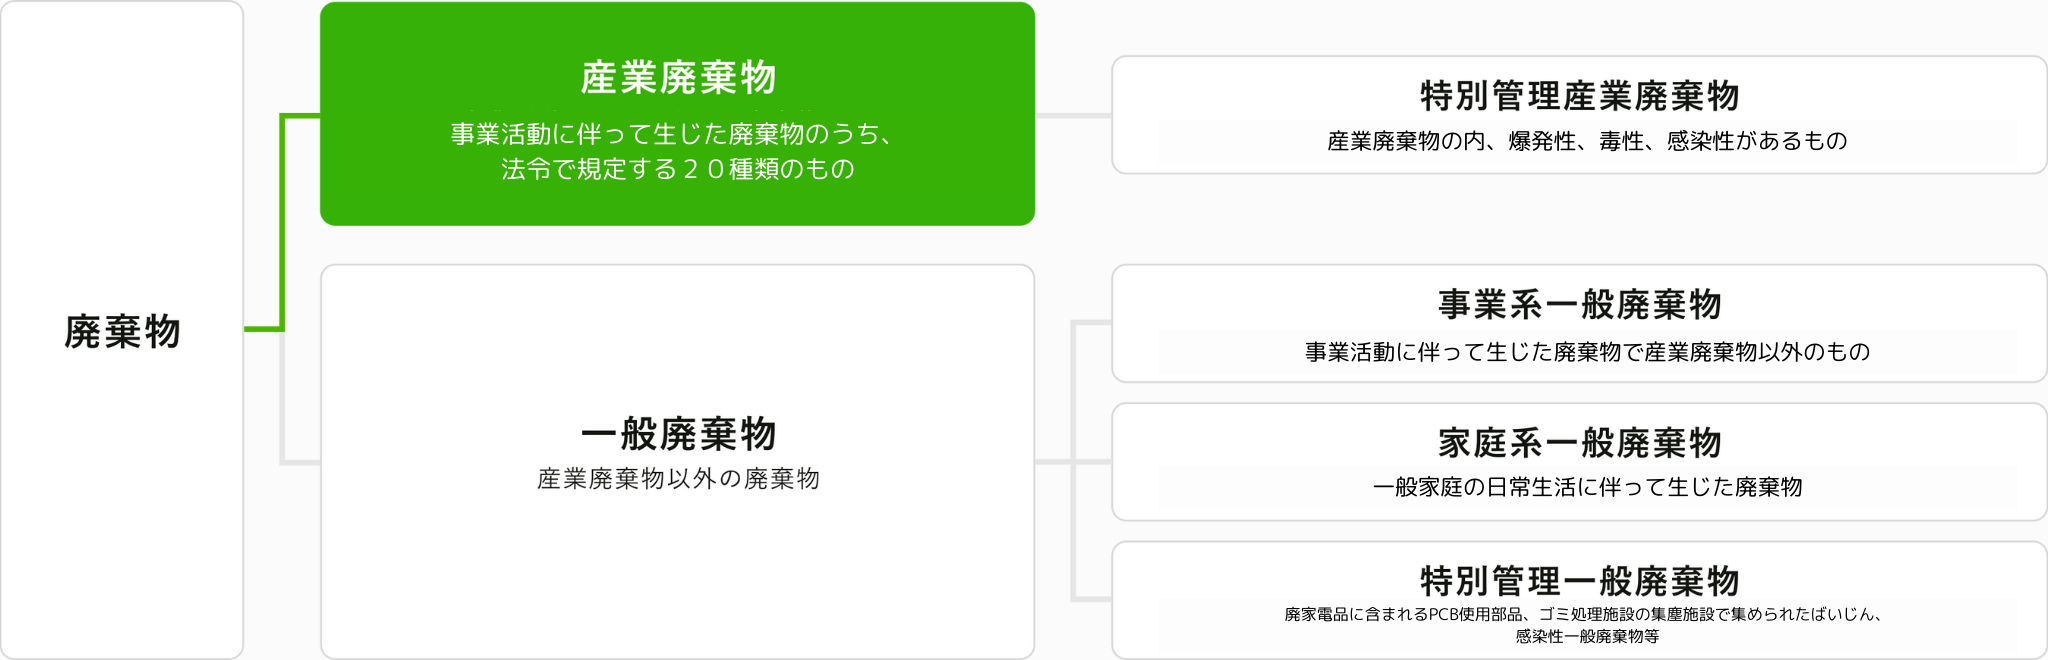Select the 特別管理一般廃棄物 box
The width and height of the screenshot is (2048, 660).
pos(1579,600)
